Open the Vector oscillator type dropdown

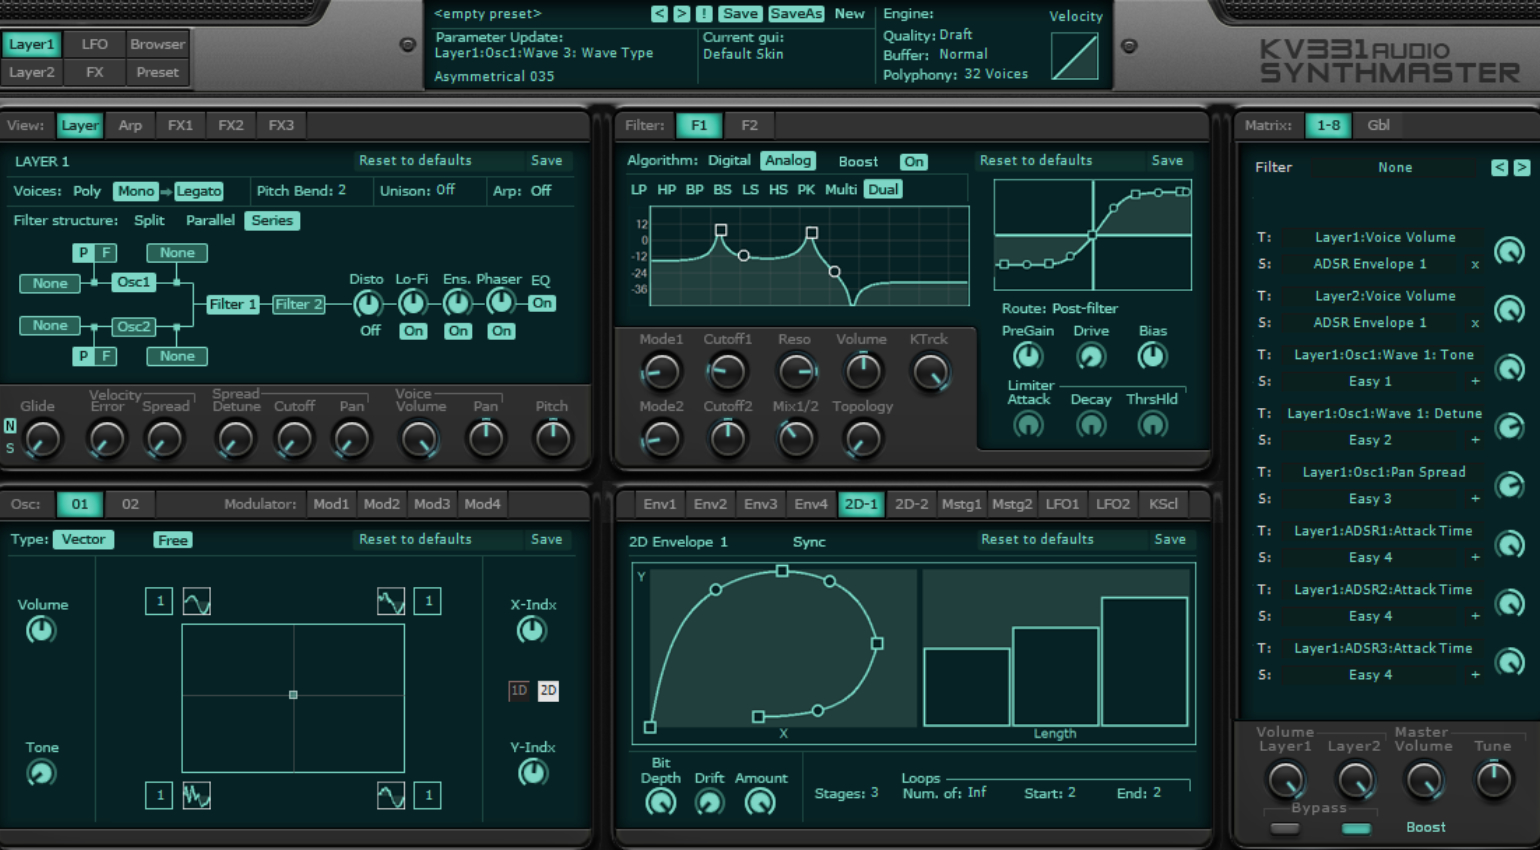pos(83,539)
